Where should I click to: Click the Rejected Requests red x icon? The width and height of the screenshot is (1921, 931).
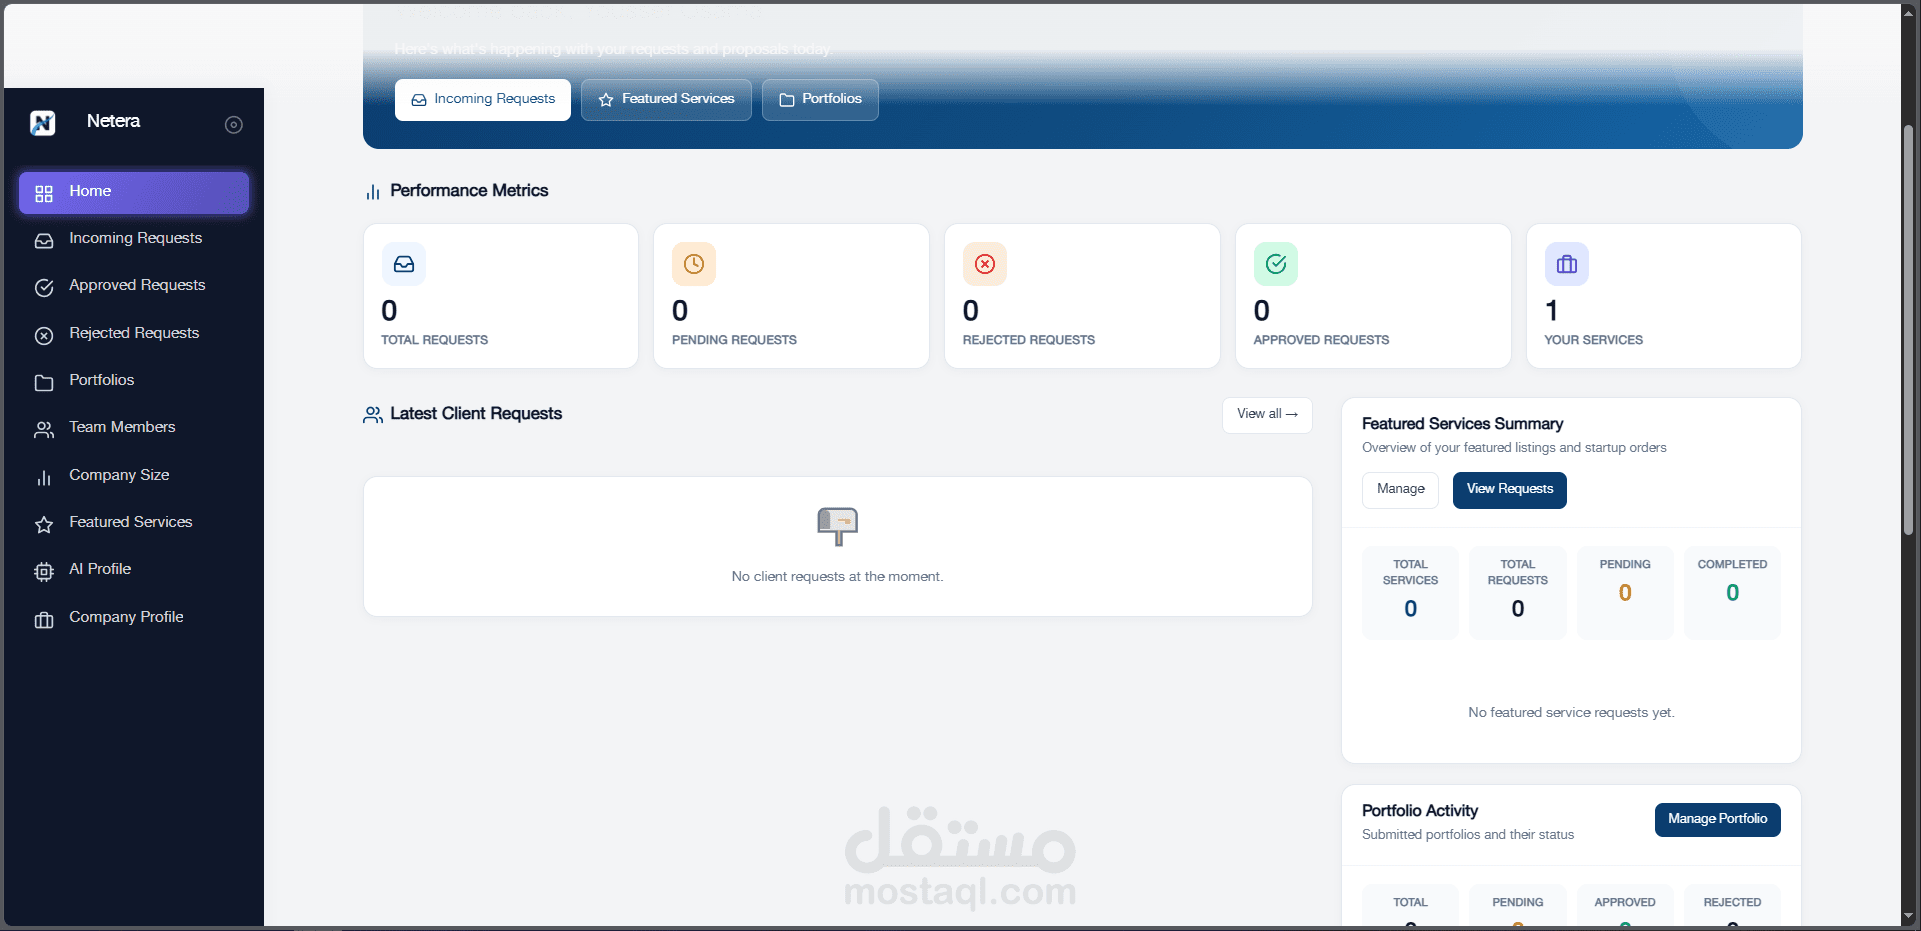pyautogui.click(x=985, y=264)
